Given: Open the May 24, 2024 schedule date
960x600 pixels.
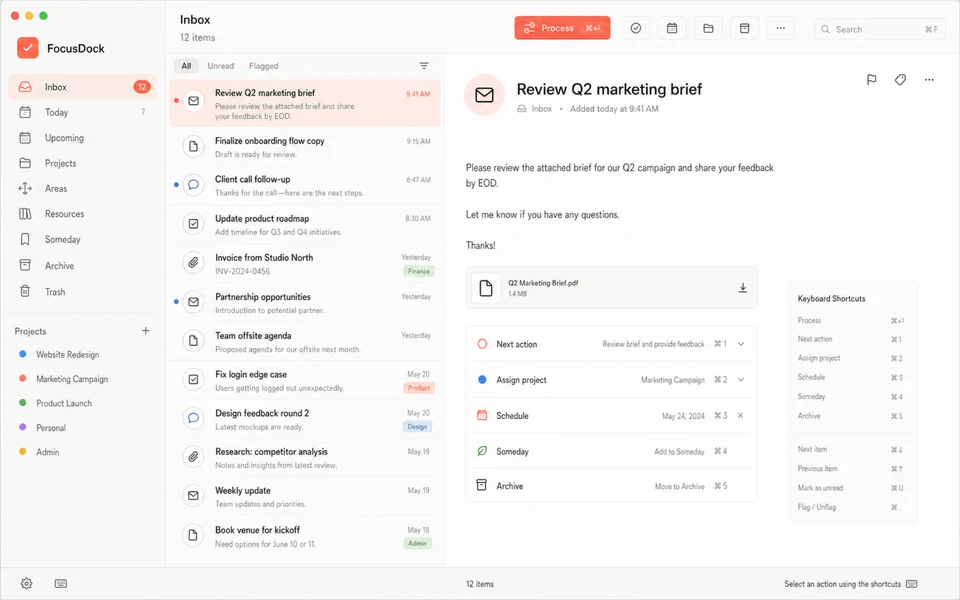Looking at the screenshot, I should coord(683,416).
